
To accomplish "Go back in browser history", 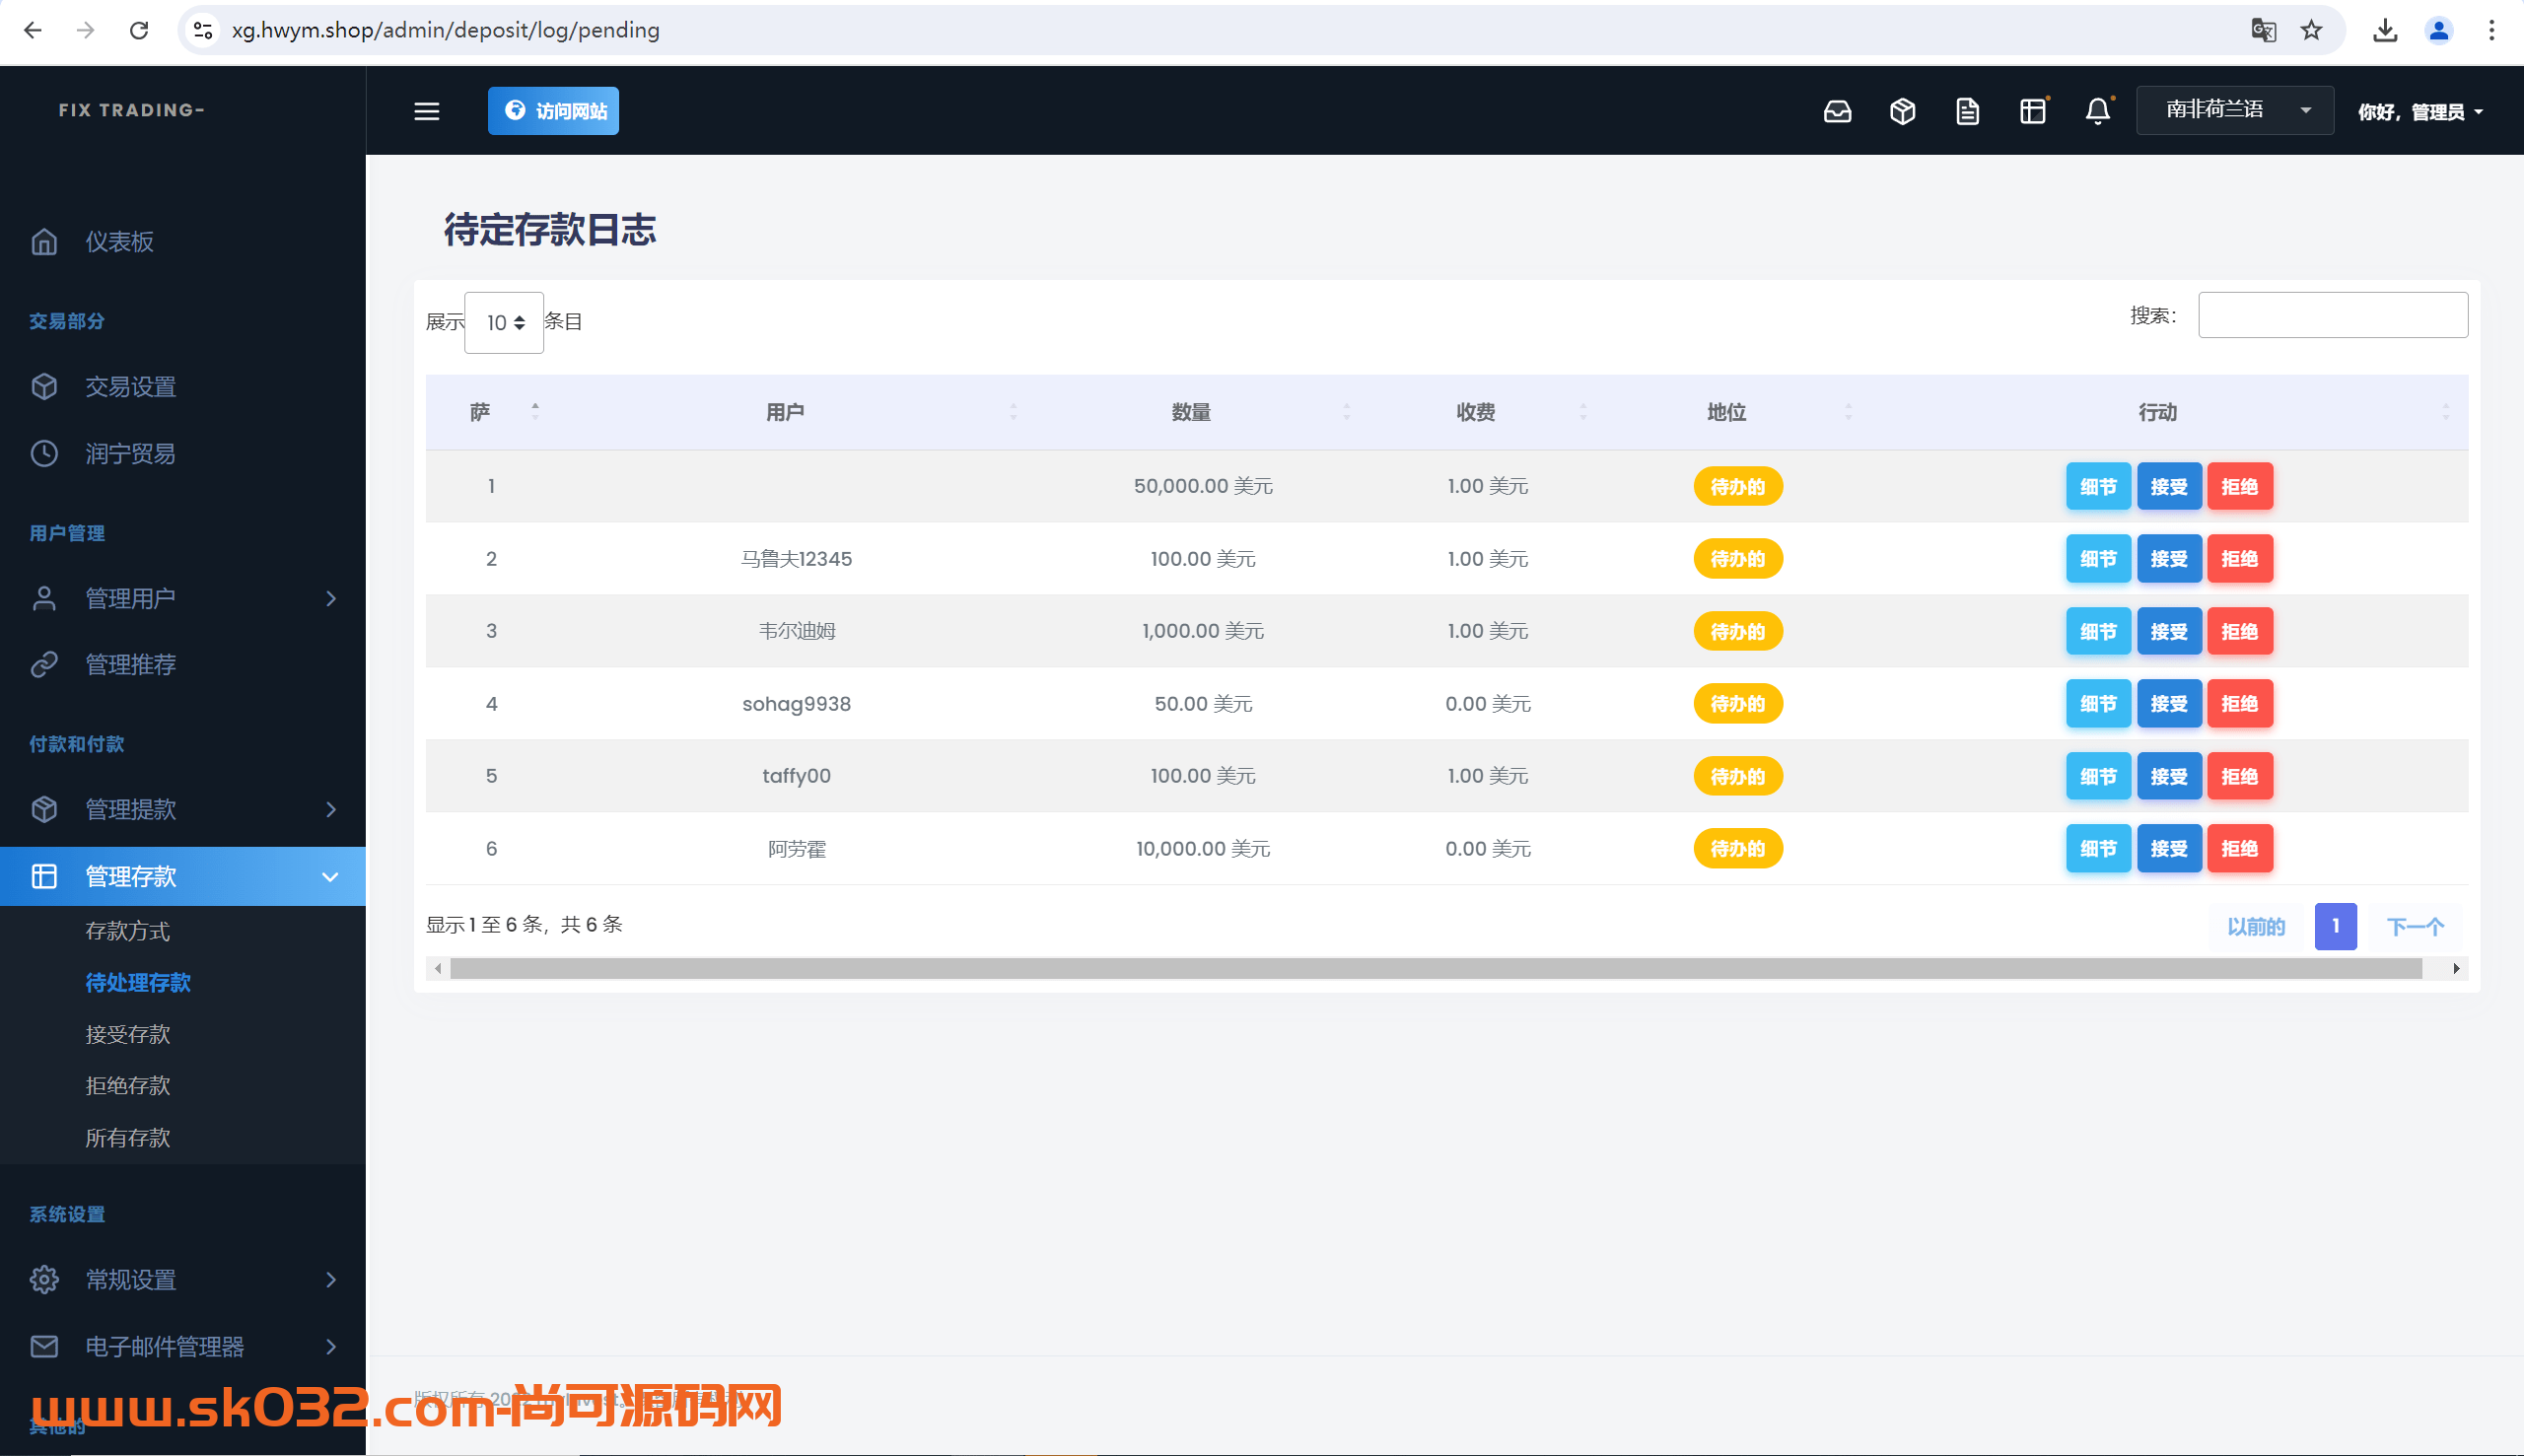I will pos(33,30).
